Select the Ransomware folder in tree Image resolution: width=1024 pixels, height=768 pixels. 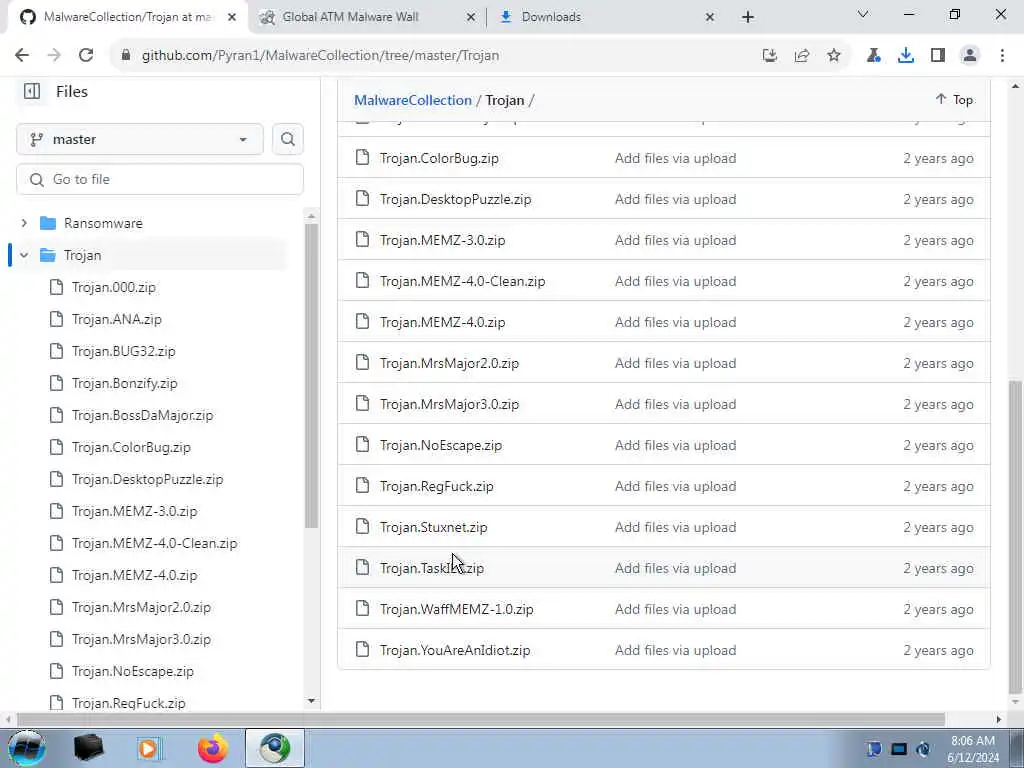pos(103,223)
